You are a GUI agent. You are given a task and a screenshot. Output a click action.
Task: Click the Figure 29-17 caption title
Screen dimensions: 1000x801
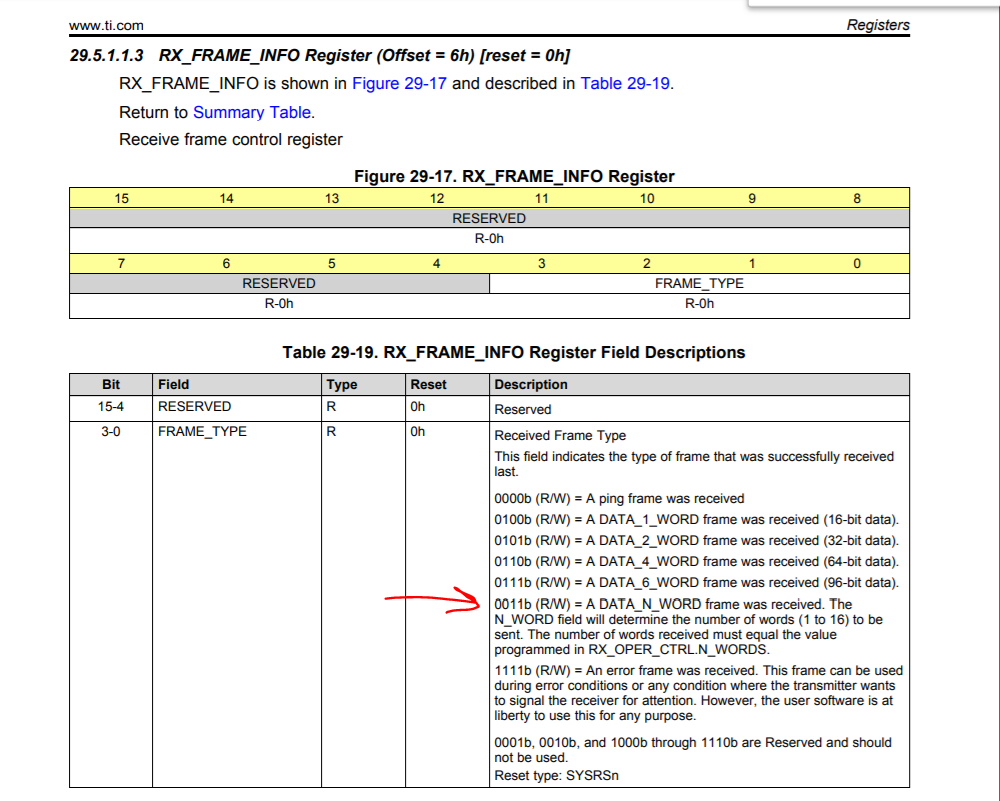coord(514,176)
